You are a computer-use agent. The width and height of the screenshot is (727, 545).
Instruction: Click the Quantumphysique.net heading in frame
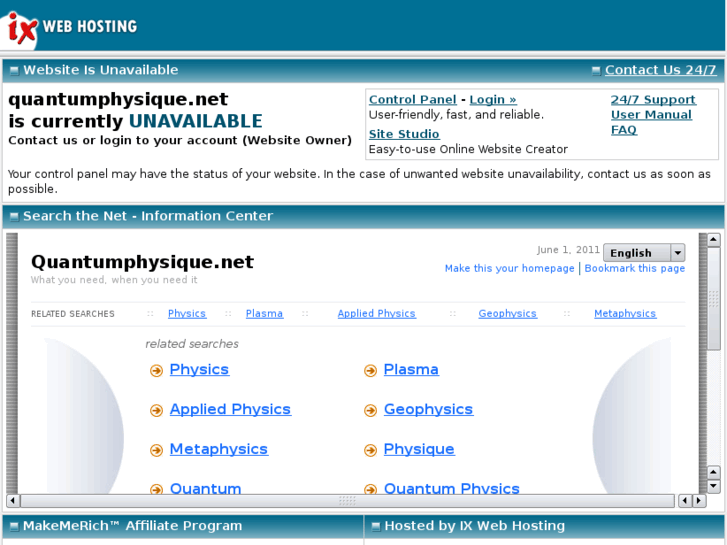(x=142, y=262)
